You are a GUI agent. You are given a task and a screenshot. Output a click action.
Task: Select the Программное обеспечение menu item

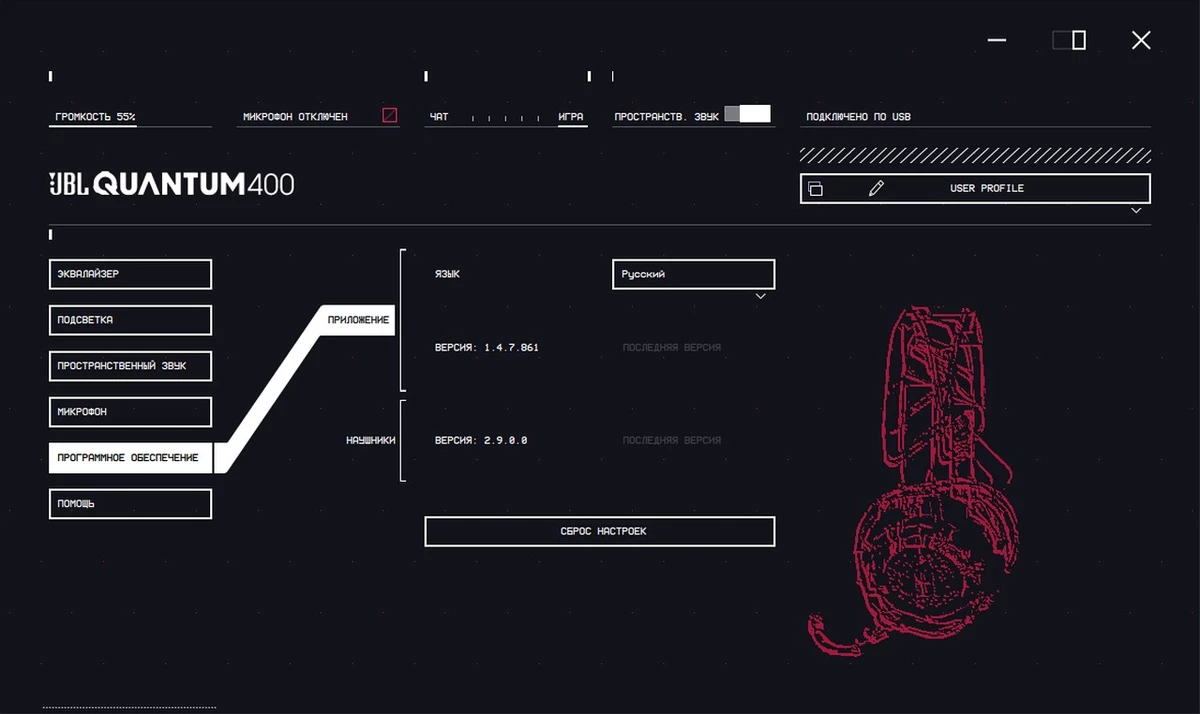[x=130, y=458]
